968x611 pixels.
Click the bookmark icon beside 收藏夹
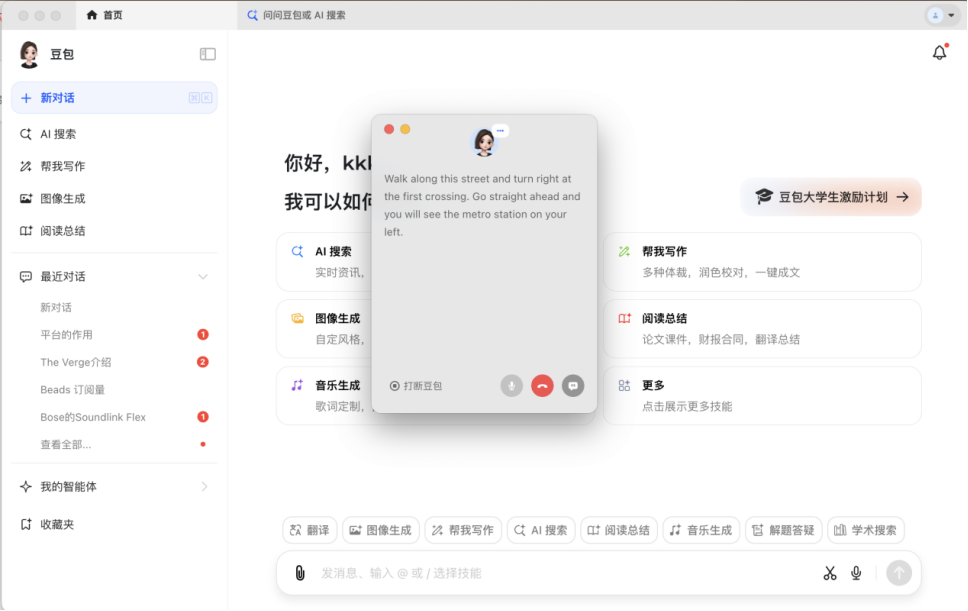[25, 524]
